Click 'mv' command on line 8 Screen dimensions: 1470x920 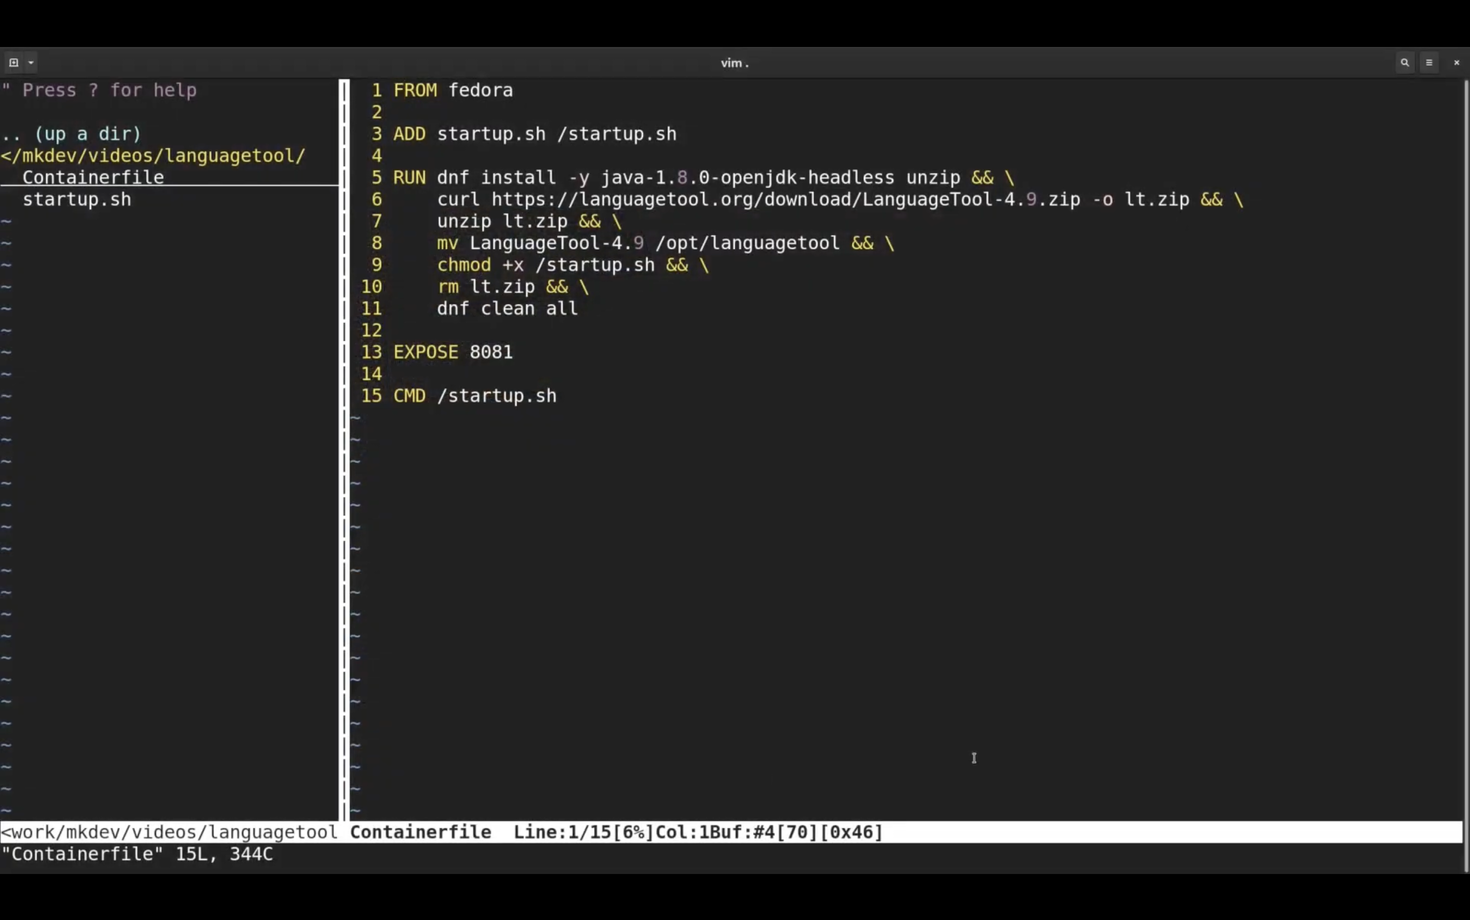447,243
